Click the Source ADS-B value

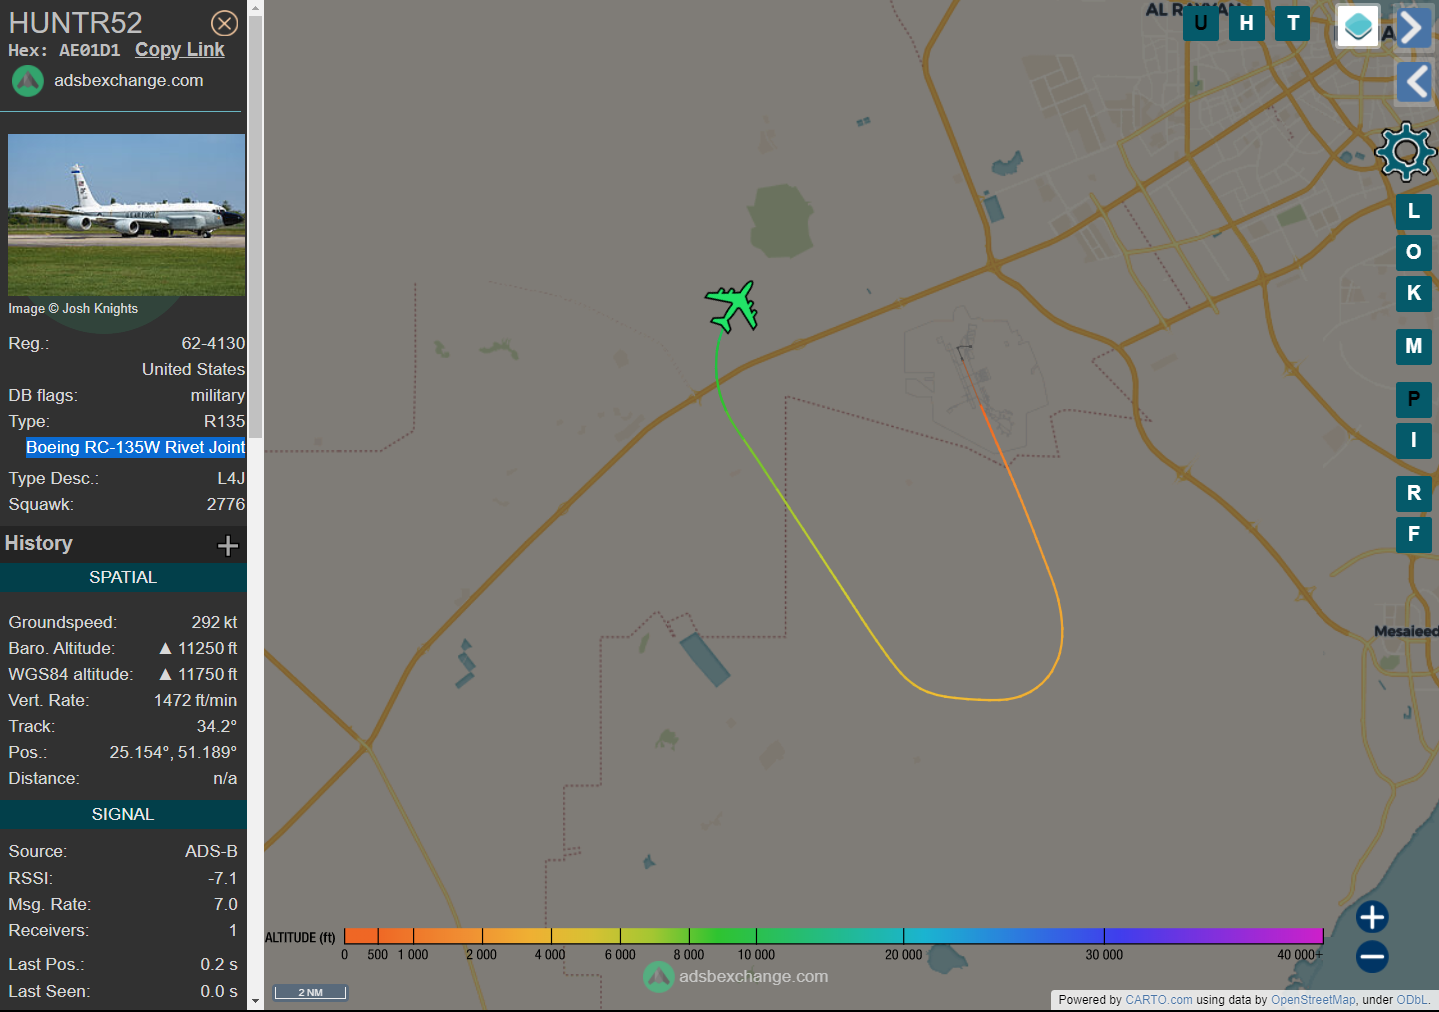click(211, 851)
